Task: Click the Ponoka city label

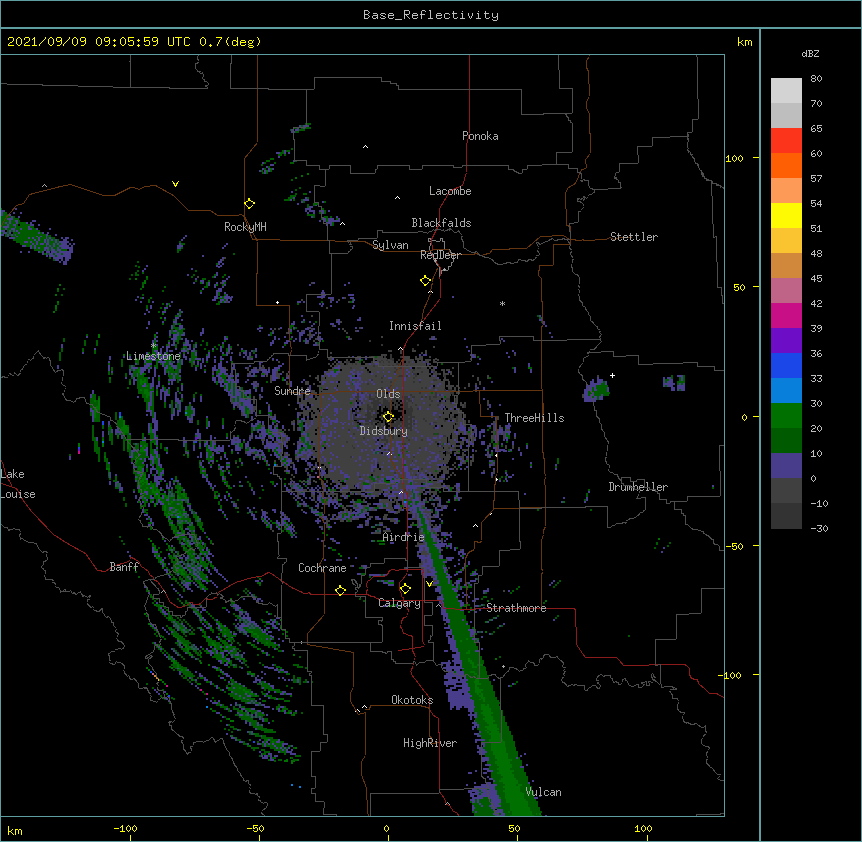Action: (x=480, y=136)
